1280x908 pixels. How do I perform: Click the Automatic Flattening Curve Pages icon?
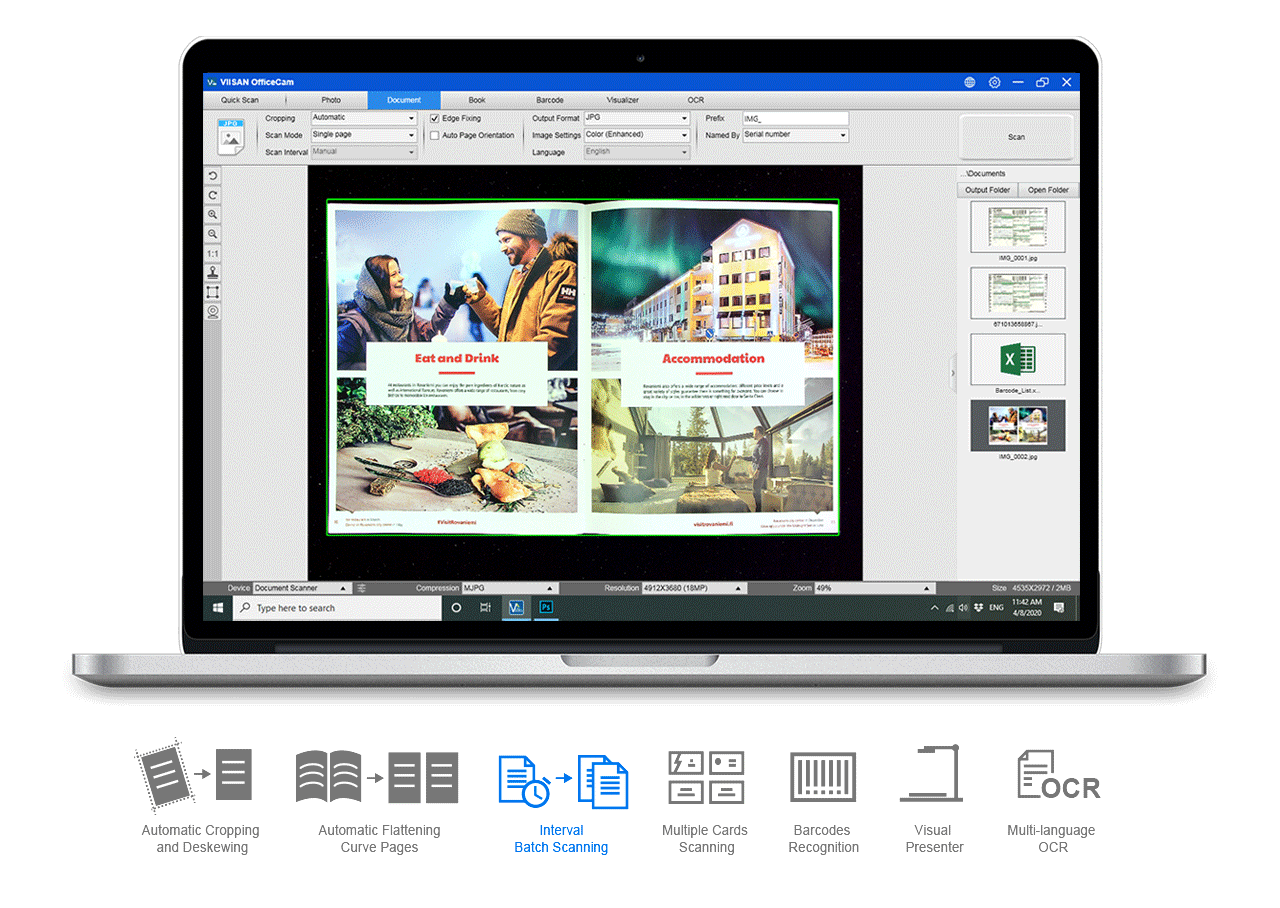tap(377, 777)
